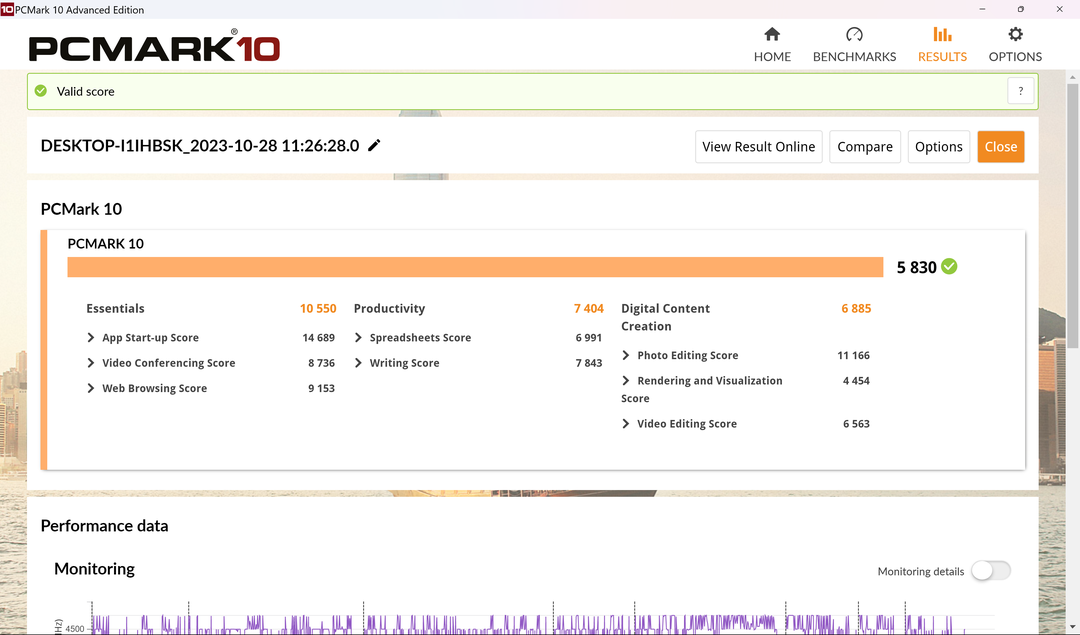Click the orange Close result button
Viewport: 1080px width, 635px height.
[x=1000, y=147]
